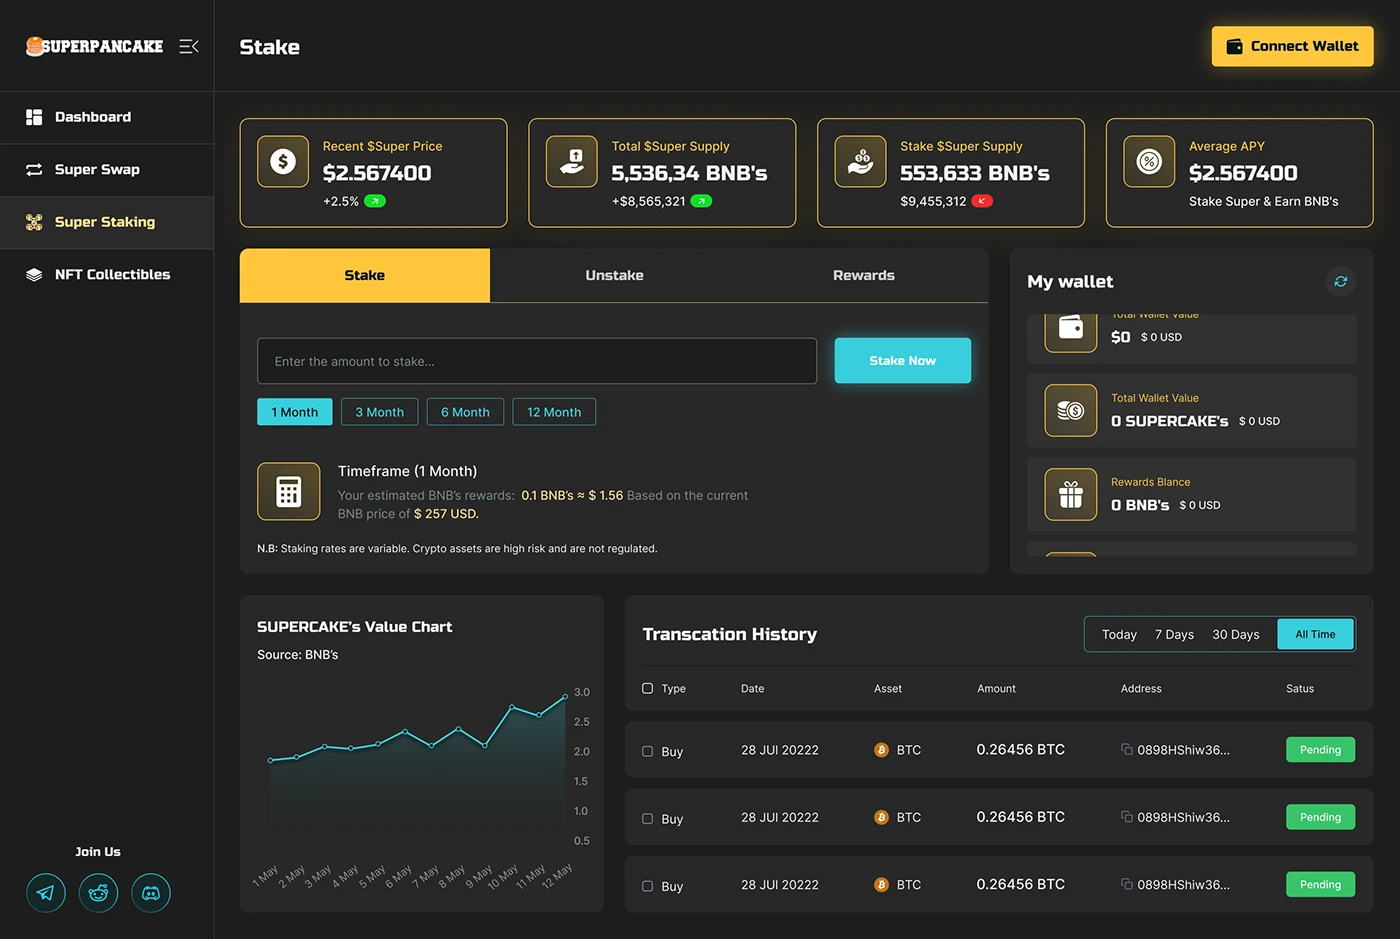Check the first Buy transaction row

649,751
